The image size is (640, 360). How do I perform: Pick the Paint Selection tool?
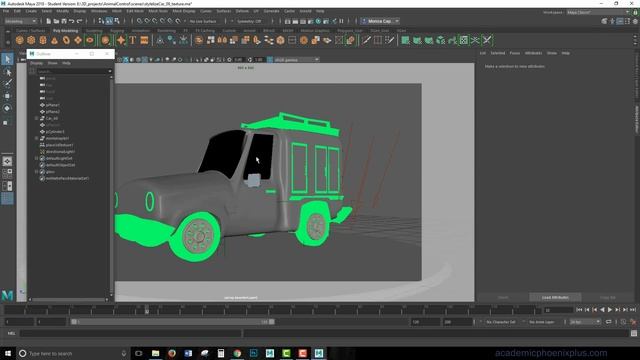coord(7,84)
